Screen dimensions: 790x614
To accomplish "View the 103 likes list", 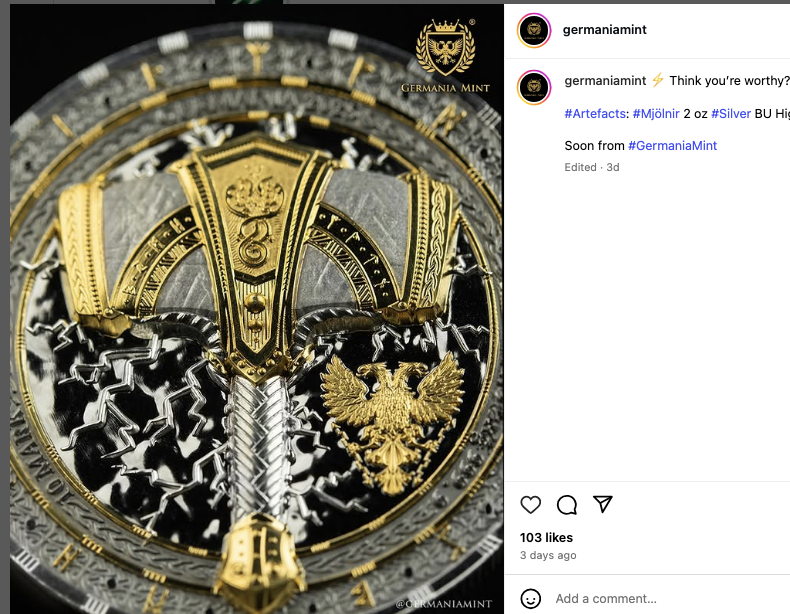I will click(546, 537).
